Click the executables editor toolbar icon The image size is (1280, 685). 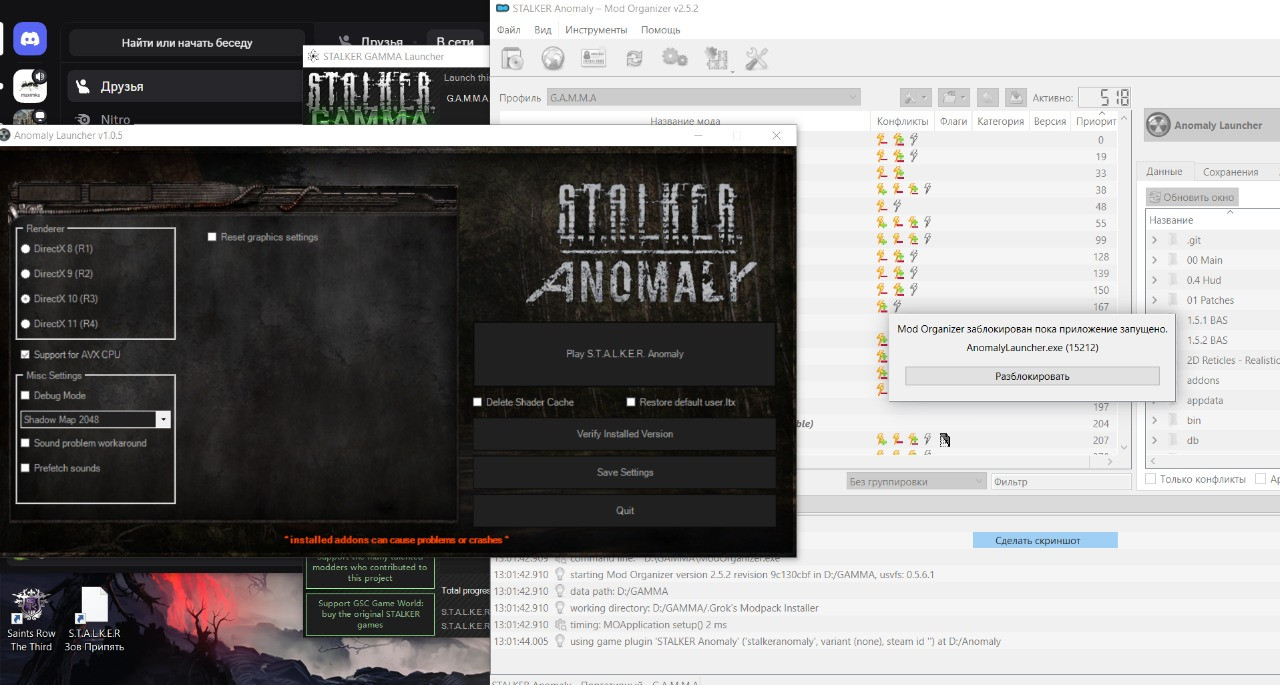(x=717, y=59)
